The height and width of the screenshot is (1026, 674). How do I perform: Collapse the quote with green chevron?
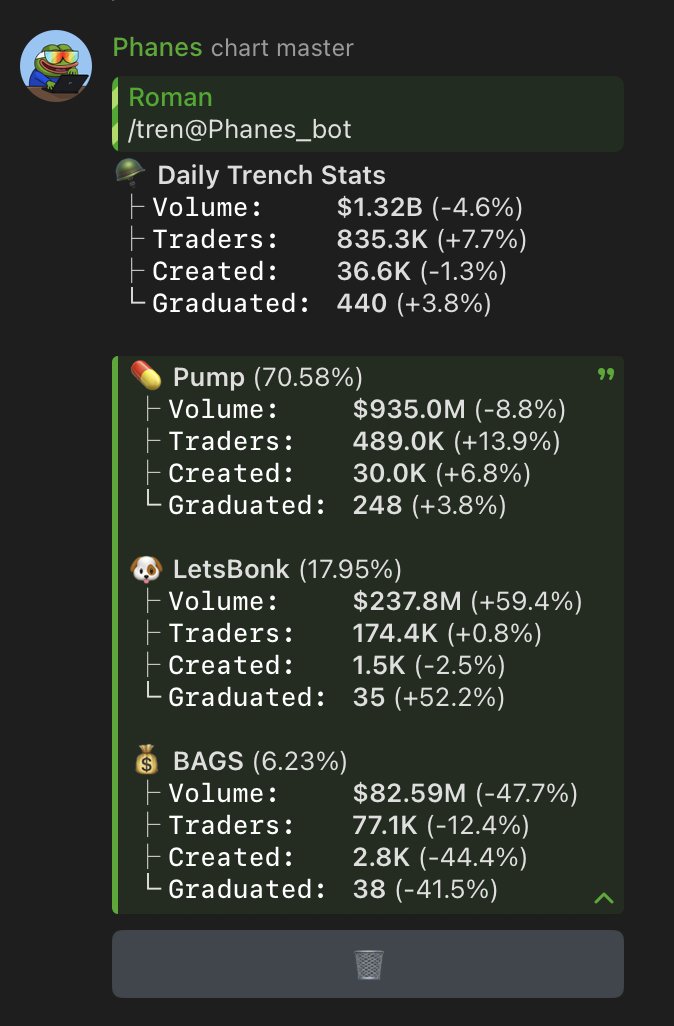604,898
